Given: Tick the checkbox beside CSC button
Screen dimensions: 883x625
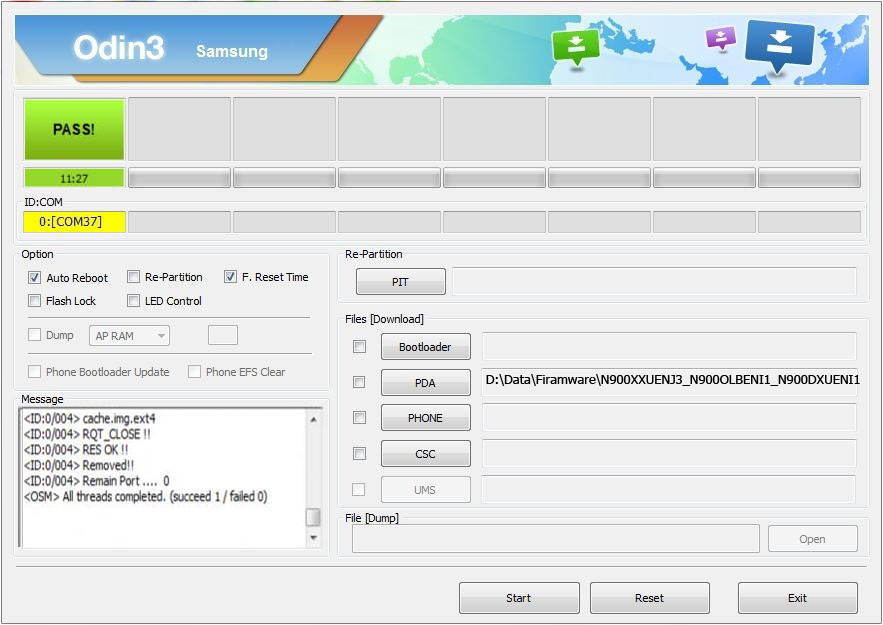Looking at the screenshot, I should point(359,454).
